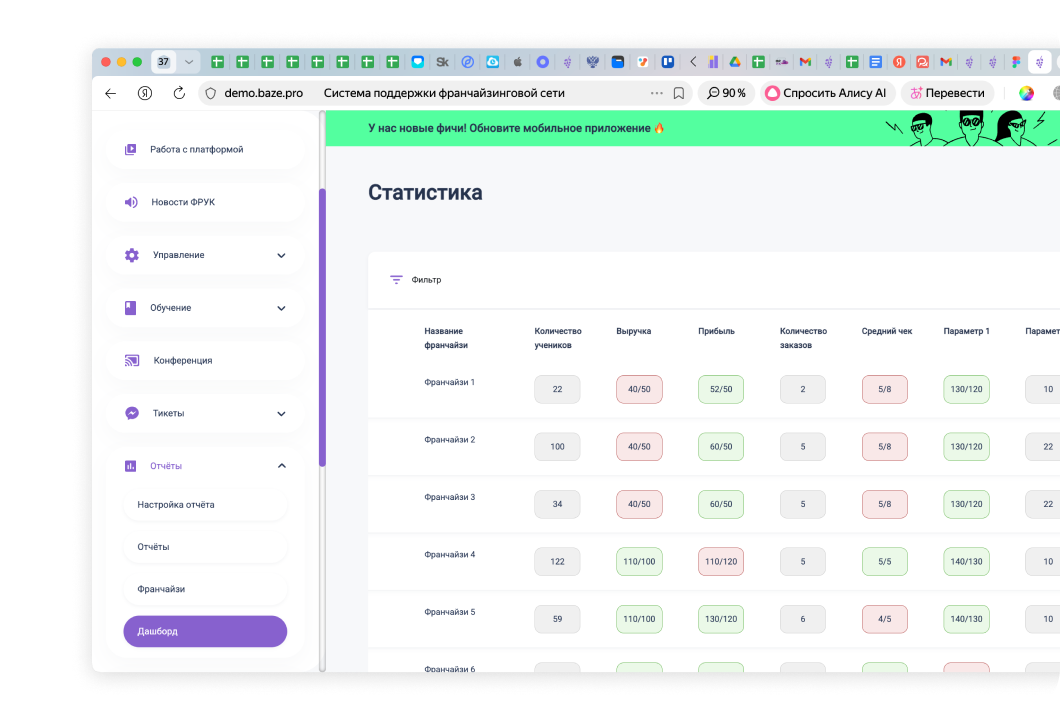Collapse the Отчёты section chevron

click(x=281, y=466)
